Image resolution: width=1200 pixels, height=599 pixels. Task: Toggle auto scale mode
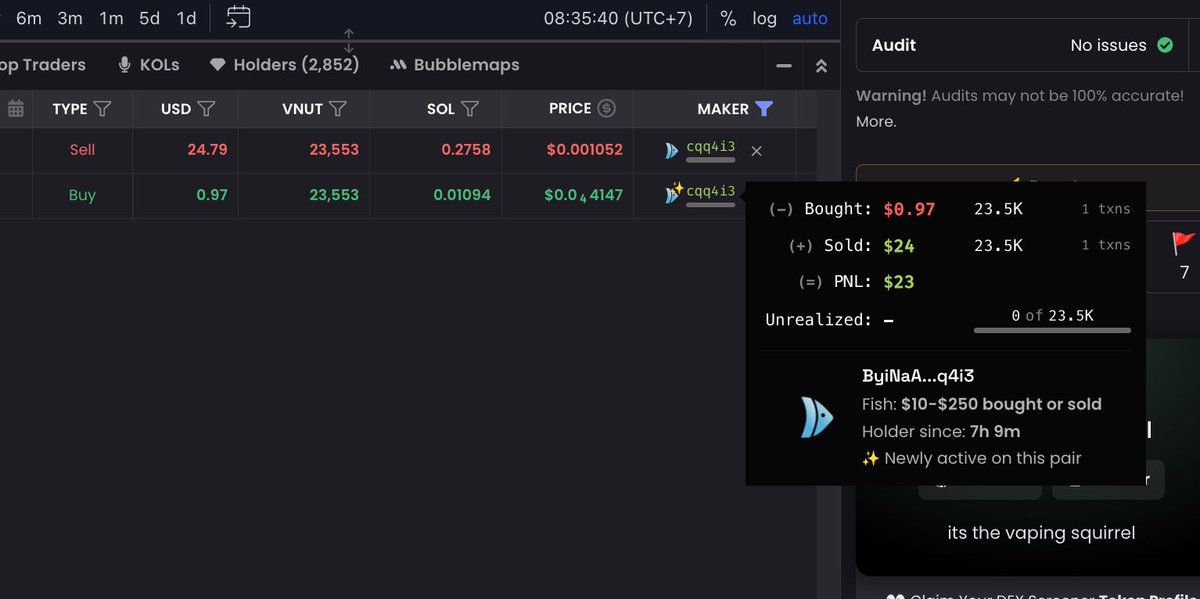pyautogui.click(x=810, y=18)
